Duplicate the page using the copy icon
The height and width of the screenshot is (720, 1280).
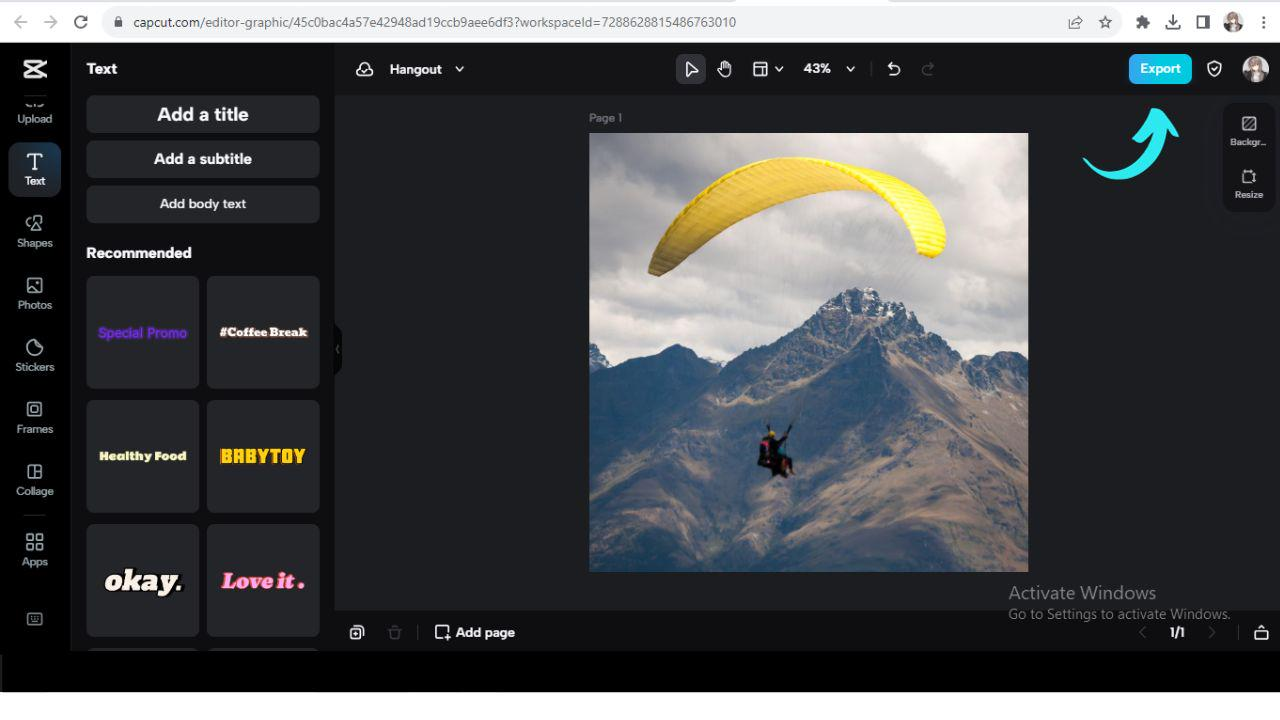click(357, 632)
